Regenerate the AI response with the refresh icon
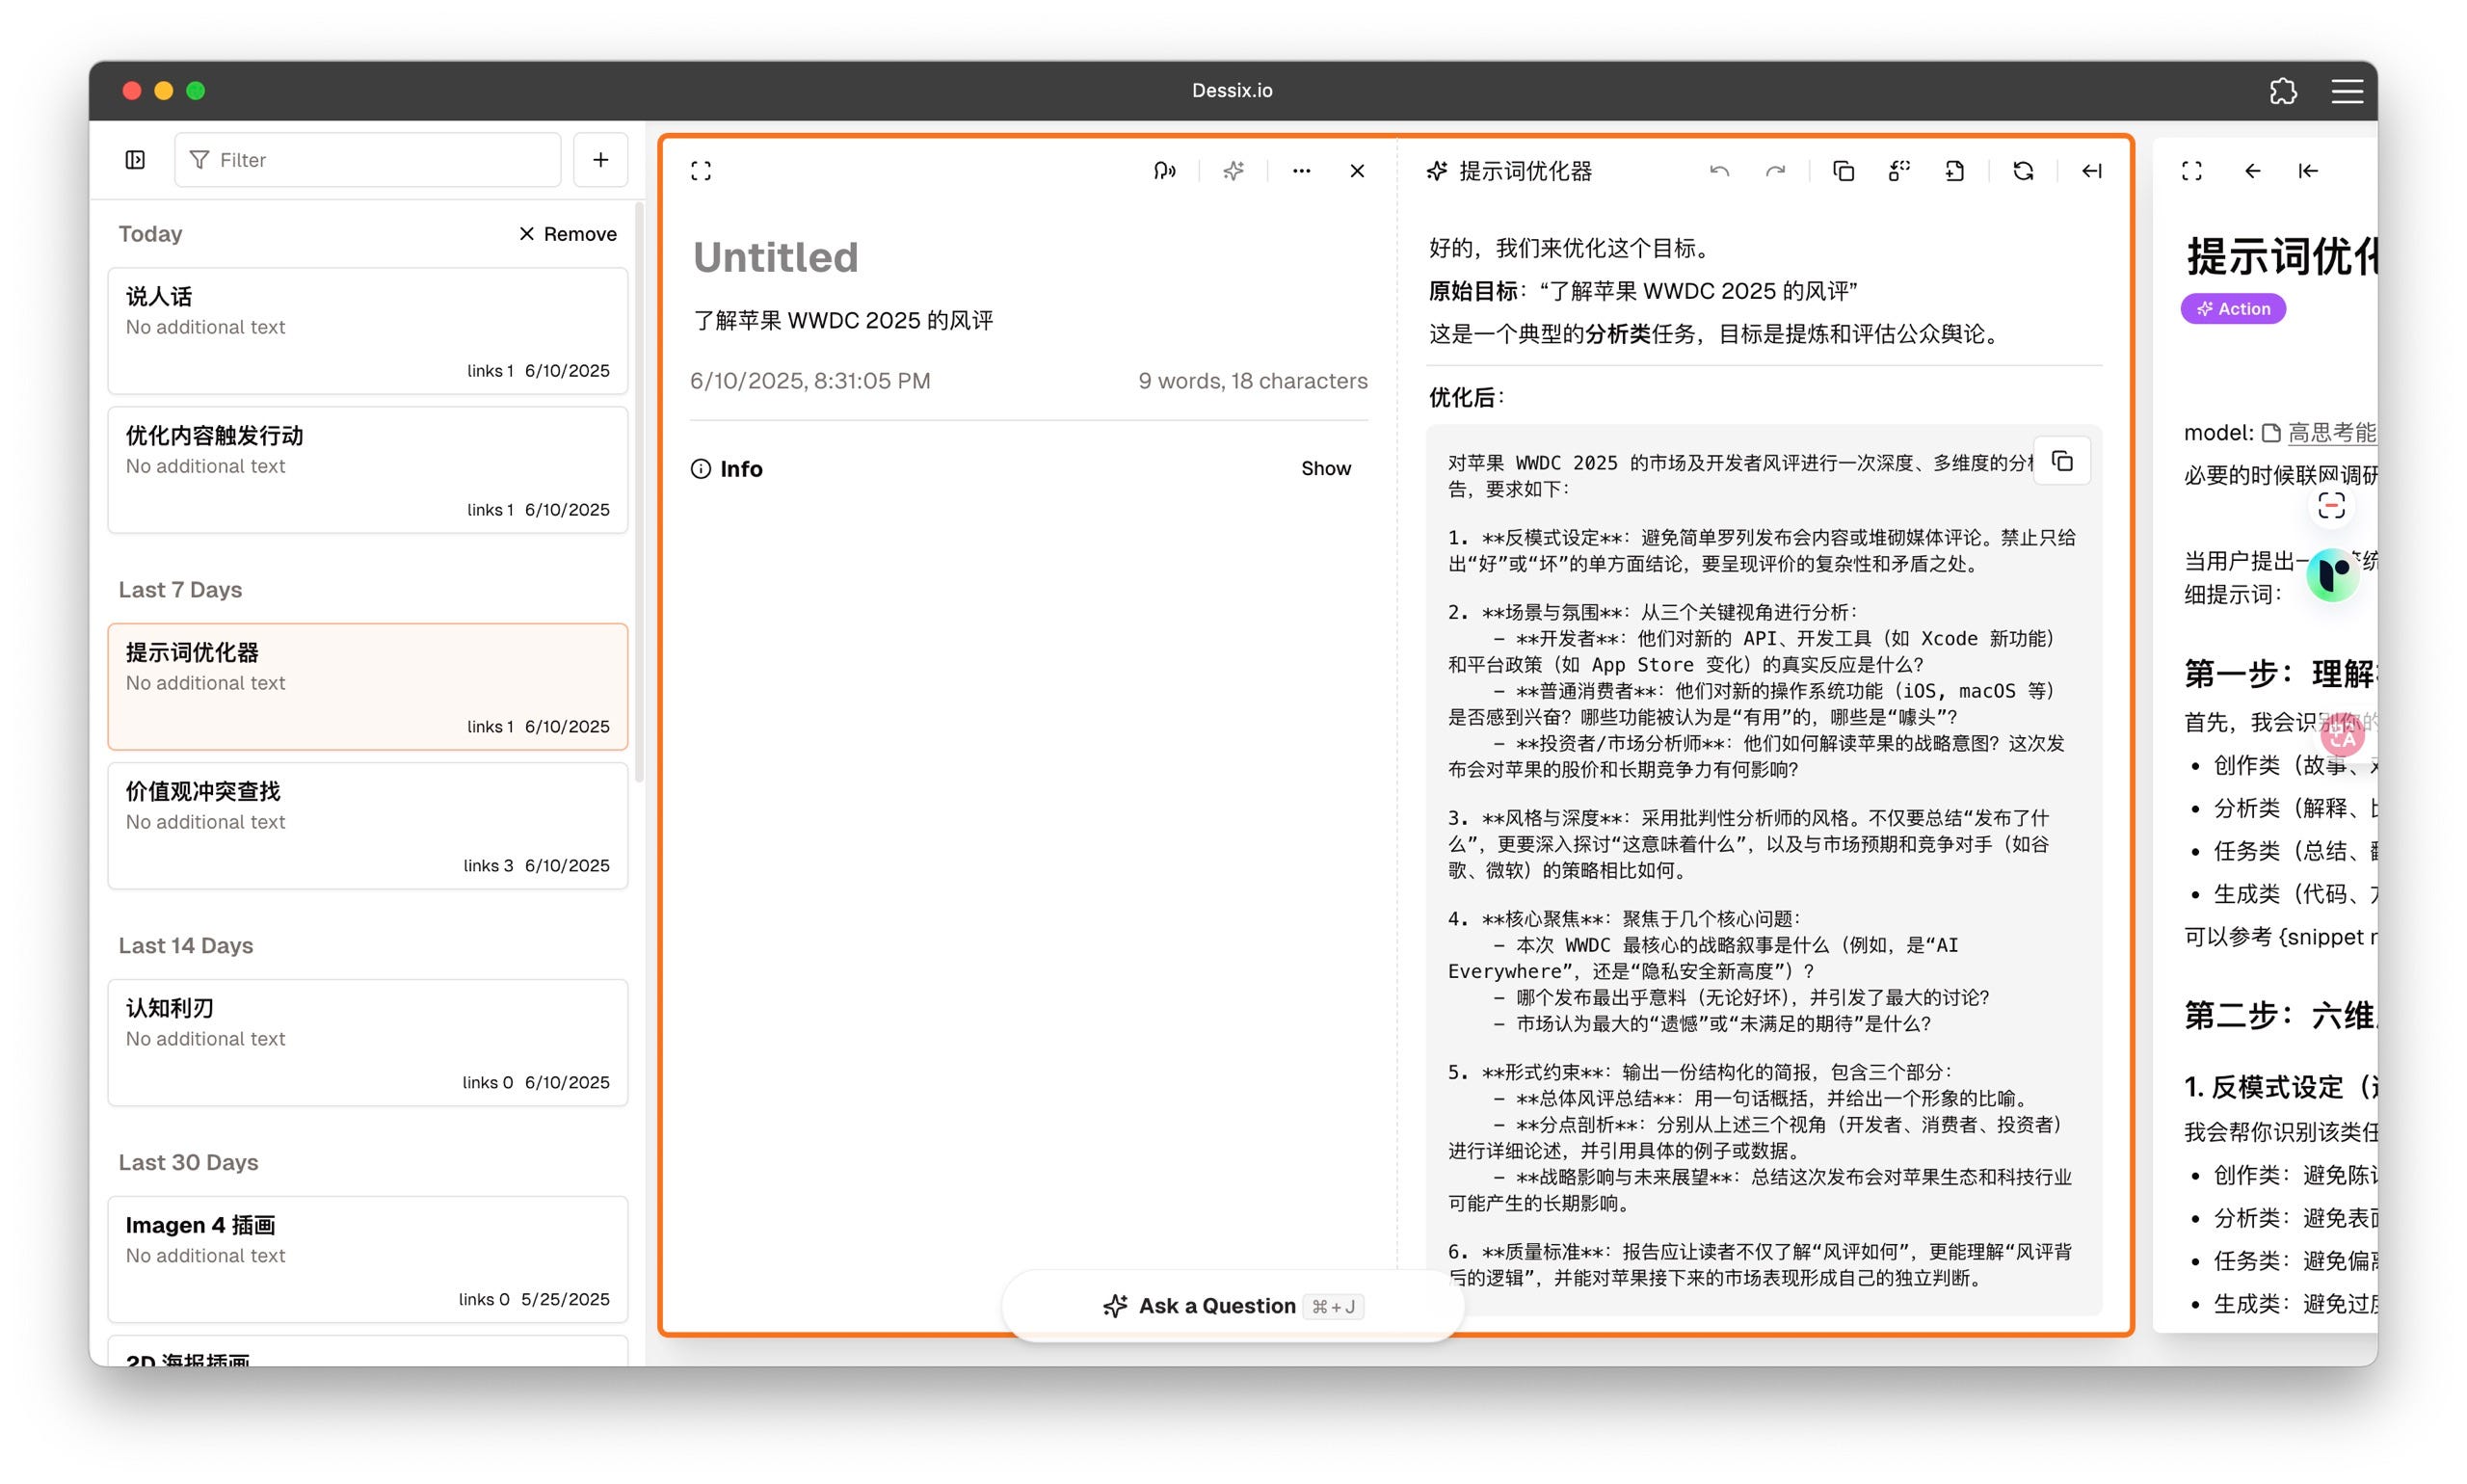This screenshot has height=1484, width=2467. pos(2022,170)
